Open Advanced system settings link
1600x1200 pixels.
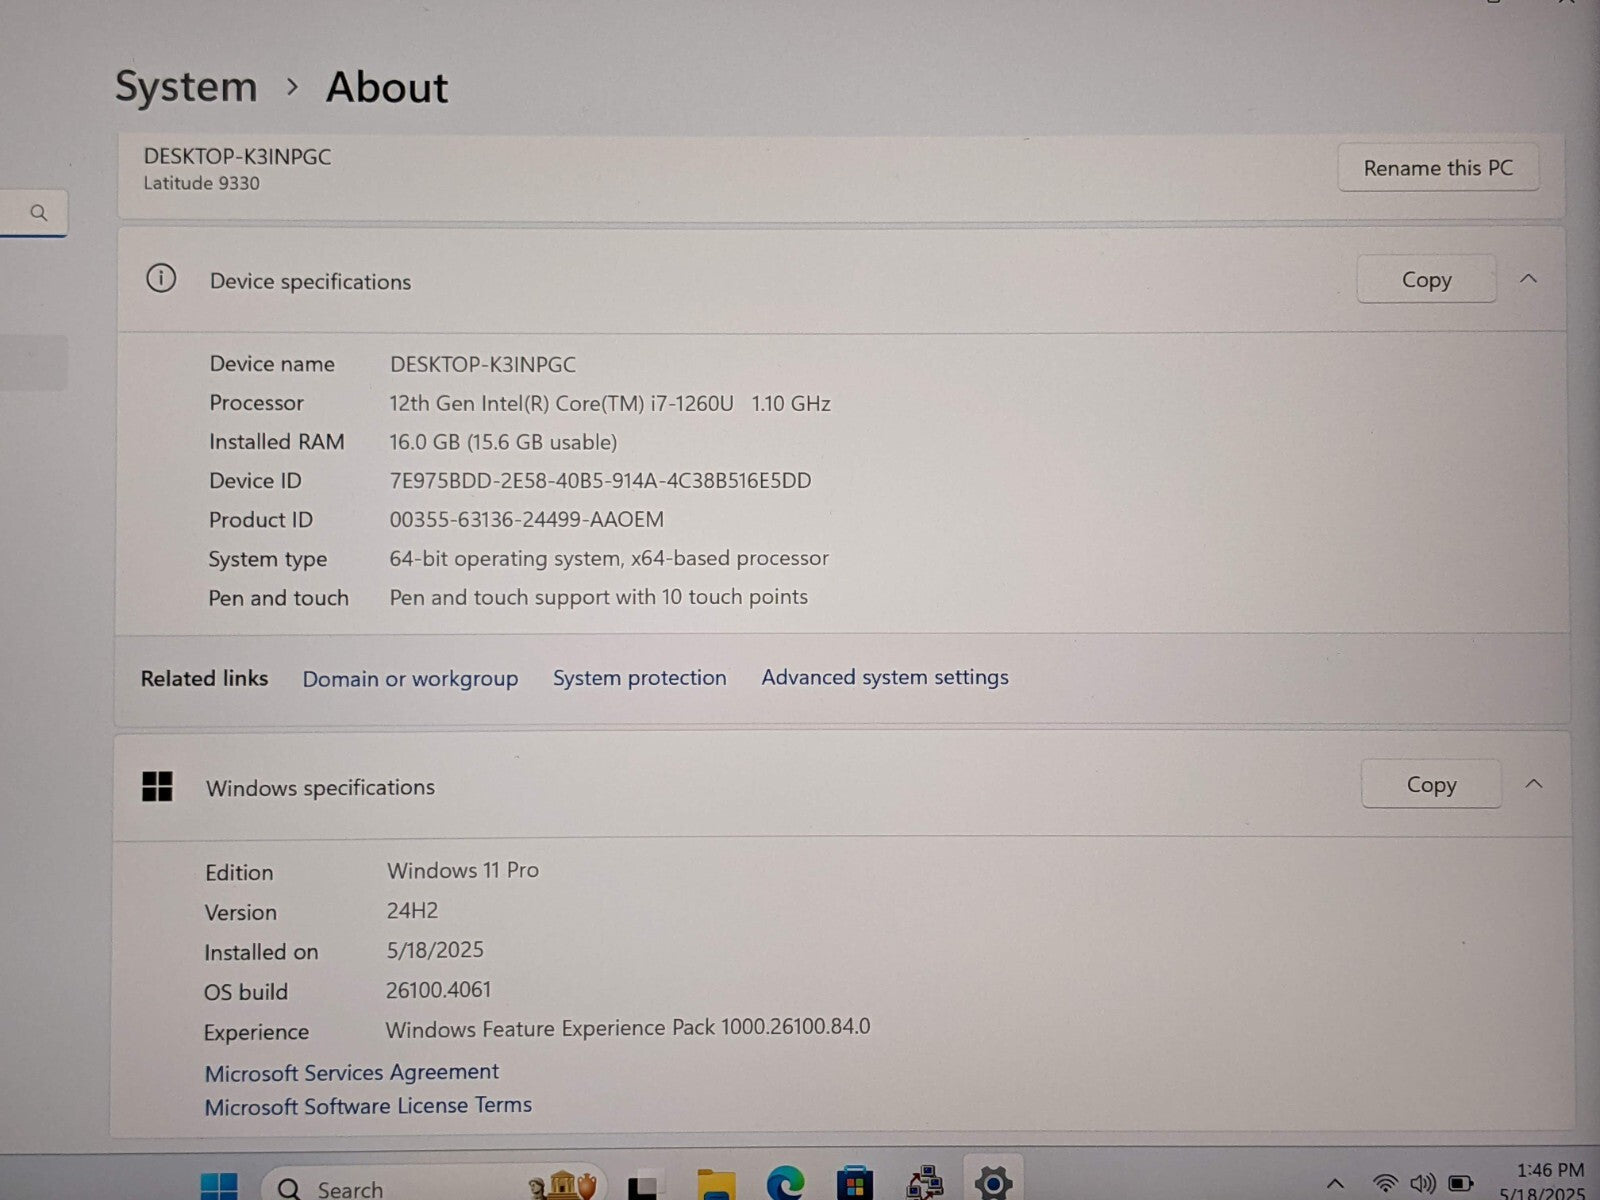pyautogui.click(x=884, y=677)
